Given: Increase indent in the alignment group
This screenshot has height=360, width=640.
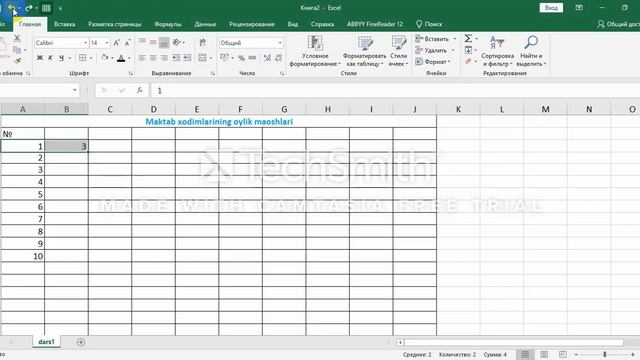Looking at the screenshot, I should pos(187,58).
